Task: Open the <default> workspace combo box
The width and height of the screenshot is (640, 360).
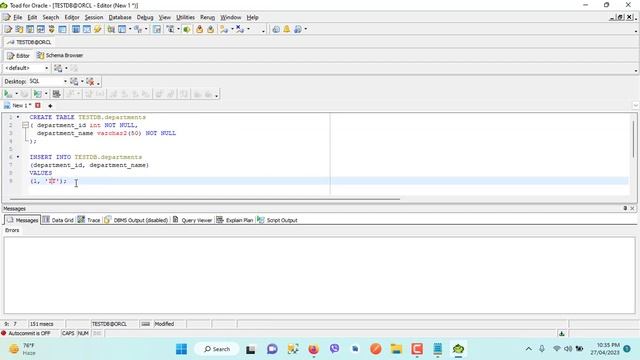Action: pos(27,68)
